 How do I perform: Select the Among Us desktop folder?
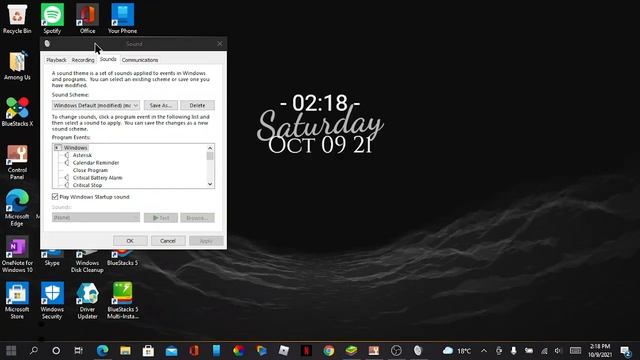[17, 65]
